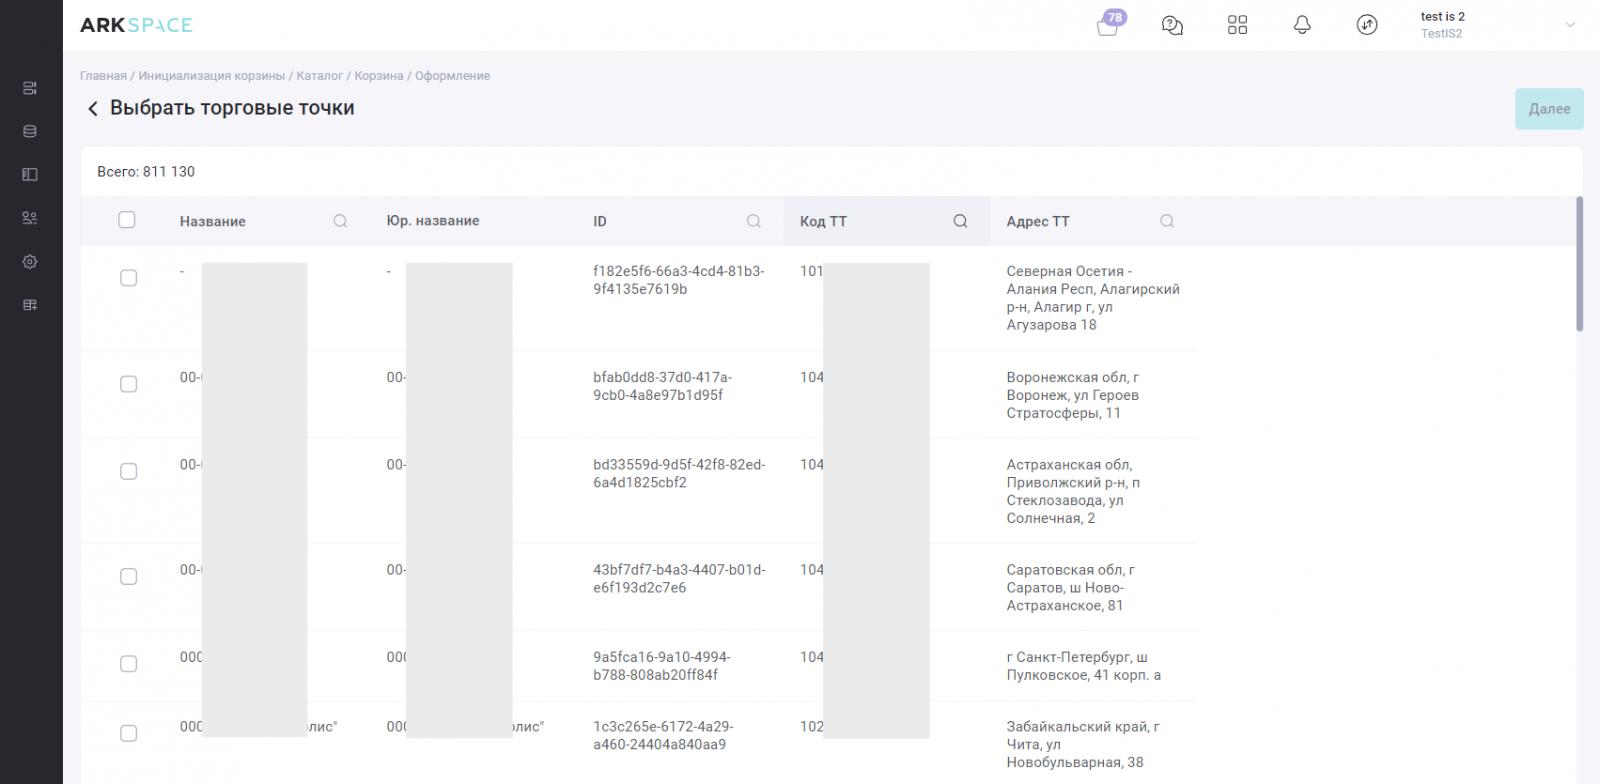Click address Северная Осетия Алагир Агузарова 18
Image resolution: width=1600 pixels, height=784 pixels.
click(1093, 298)
